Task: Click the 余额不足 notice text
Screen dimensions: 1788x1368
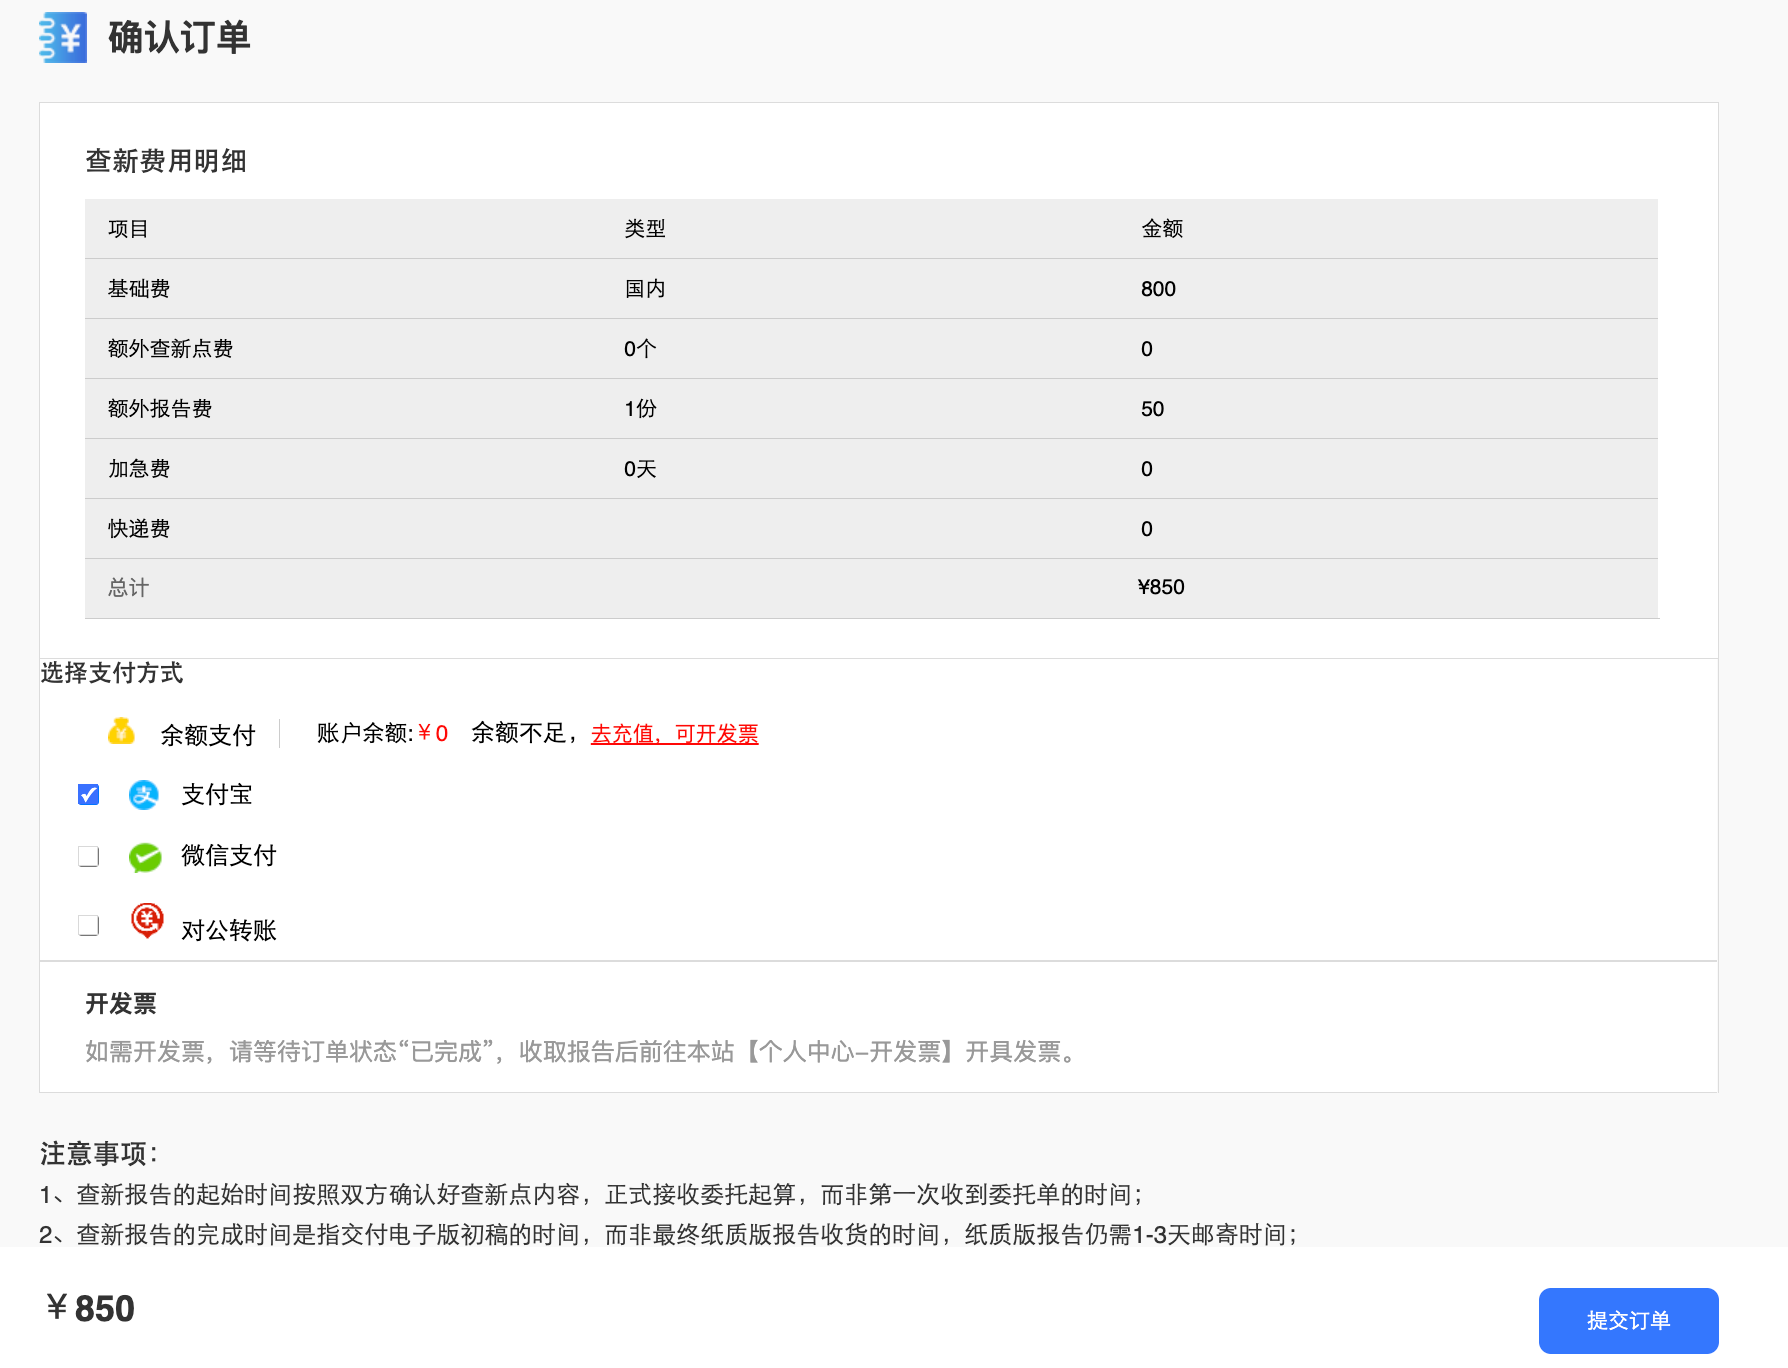Action: point(525,733)
